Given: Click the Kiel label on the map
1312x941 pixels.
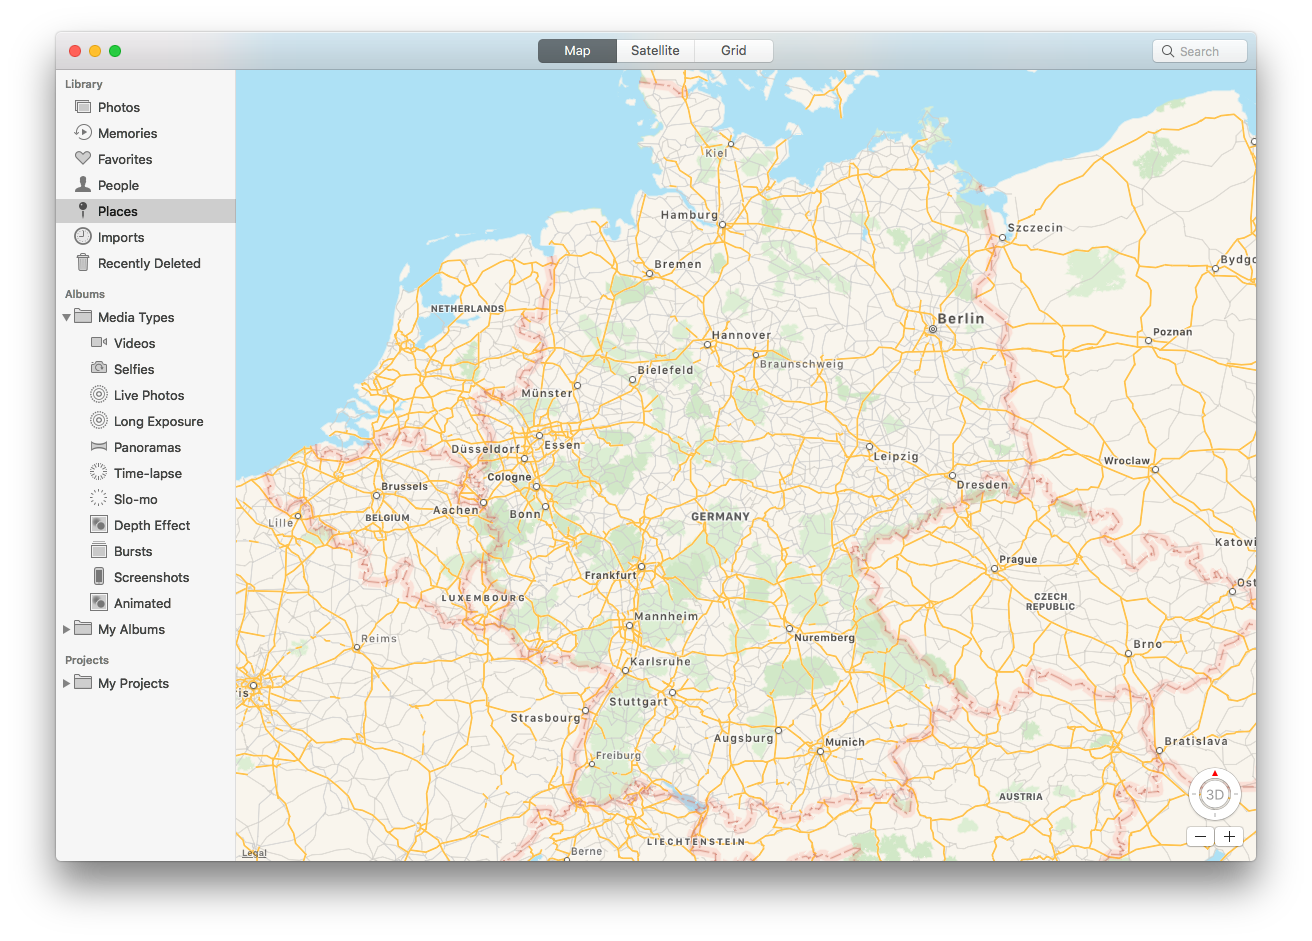Looking at the screenshot, I should click(716, 154).
